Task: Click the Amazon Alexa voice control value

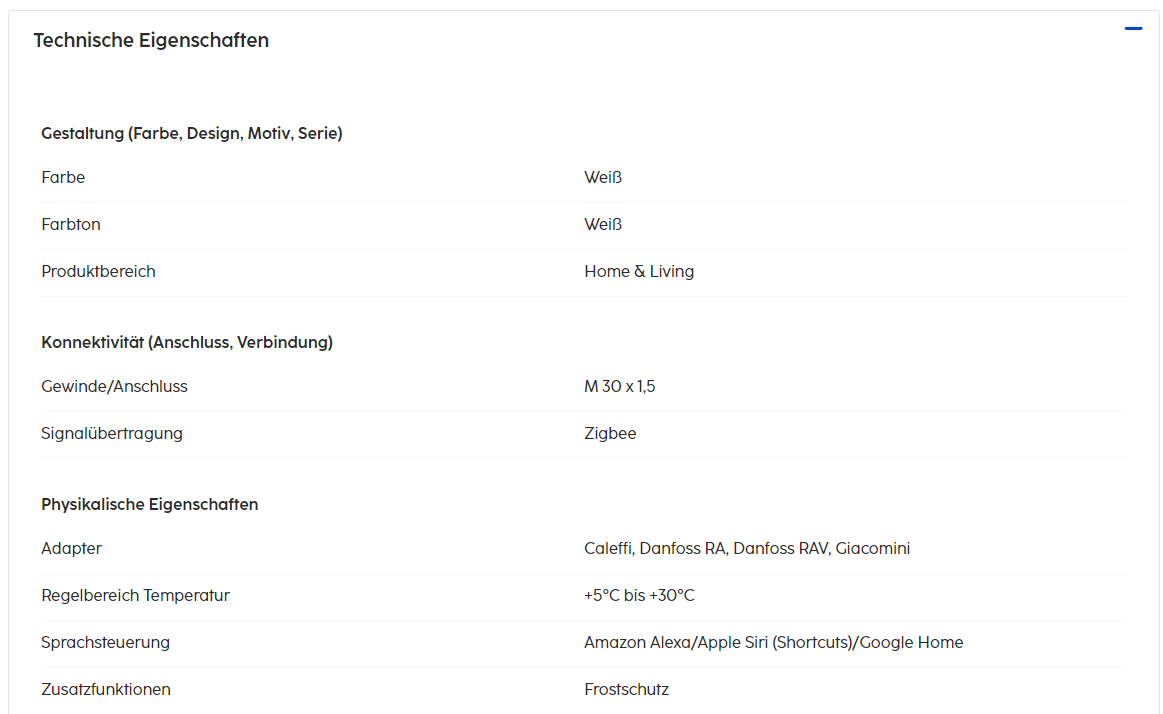Action: (773, 642)
